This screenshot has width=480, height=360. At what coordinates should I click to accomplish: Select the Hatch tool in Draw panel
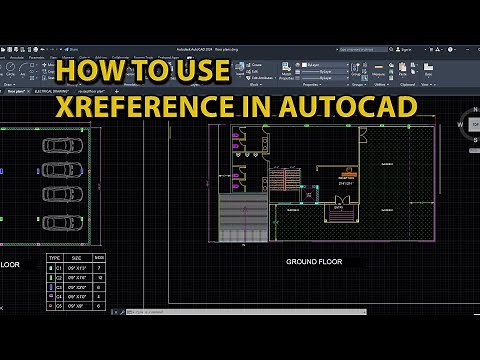[x=32, y=78]
